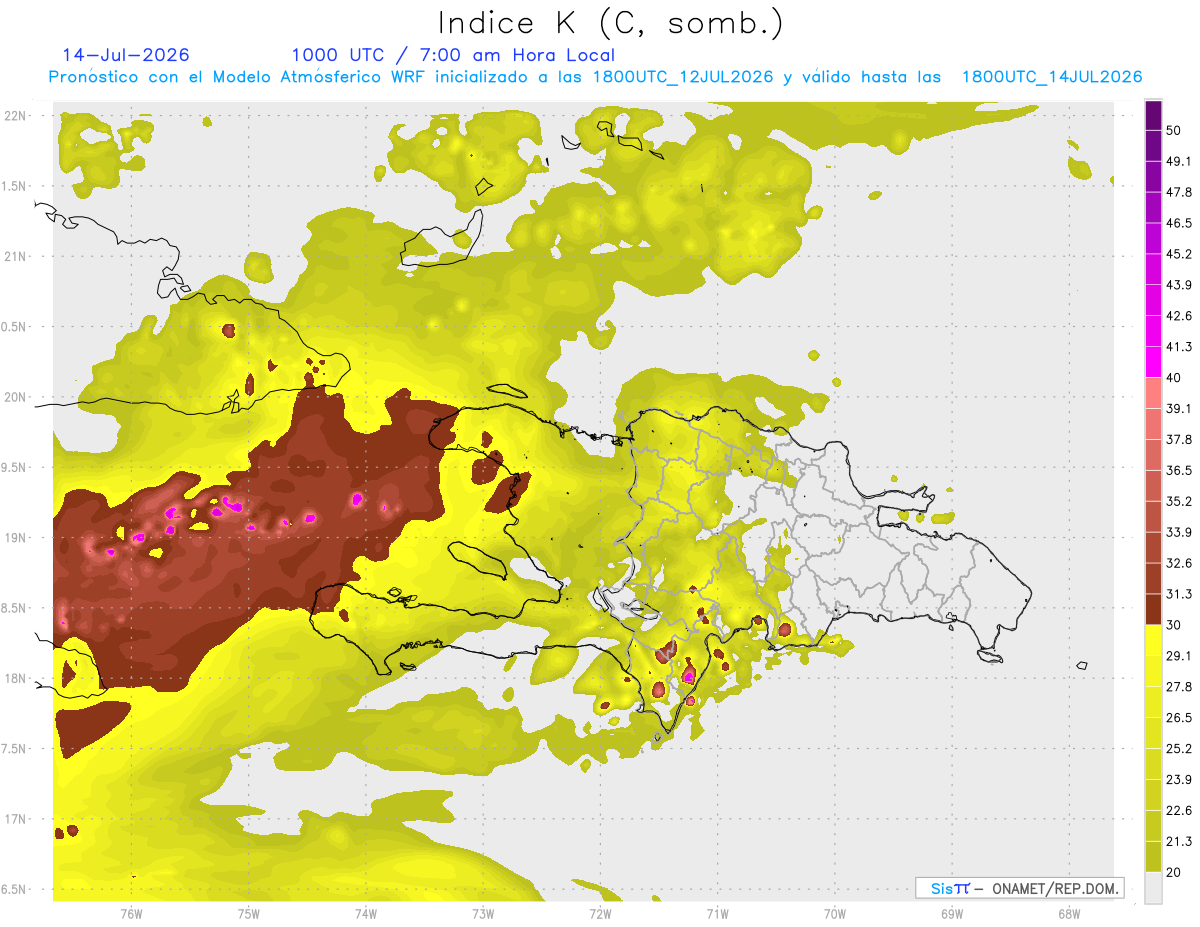
Task: Click legend value "26.5"
Action: coord(1179,718)
